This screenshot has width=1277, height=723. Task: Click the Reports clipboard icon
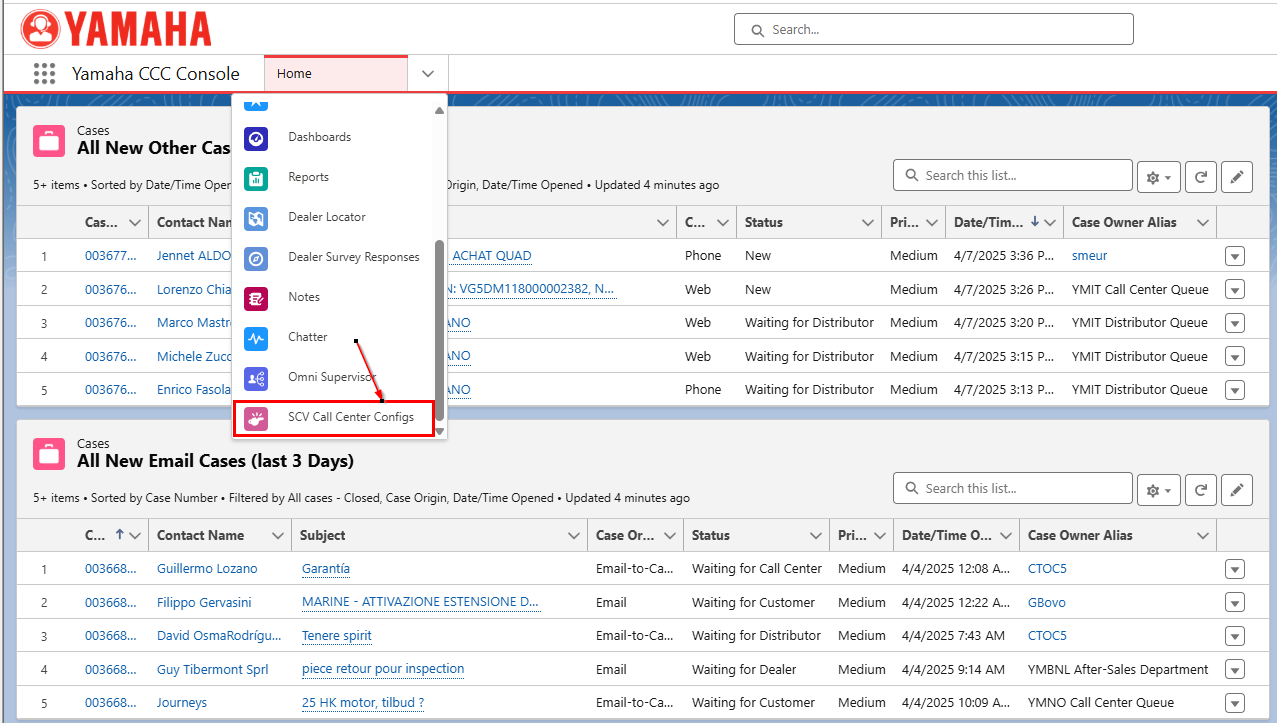point(256,178)
